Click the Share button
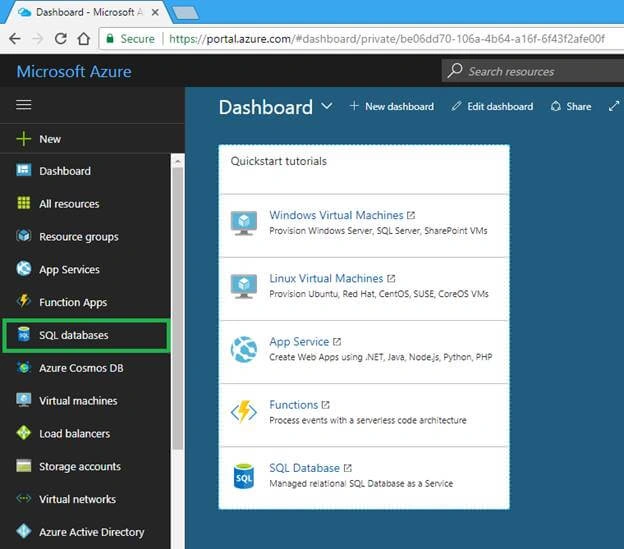 coord(571,106)
